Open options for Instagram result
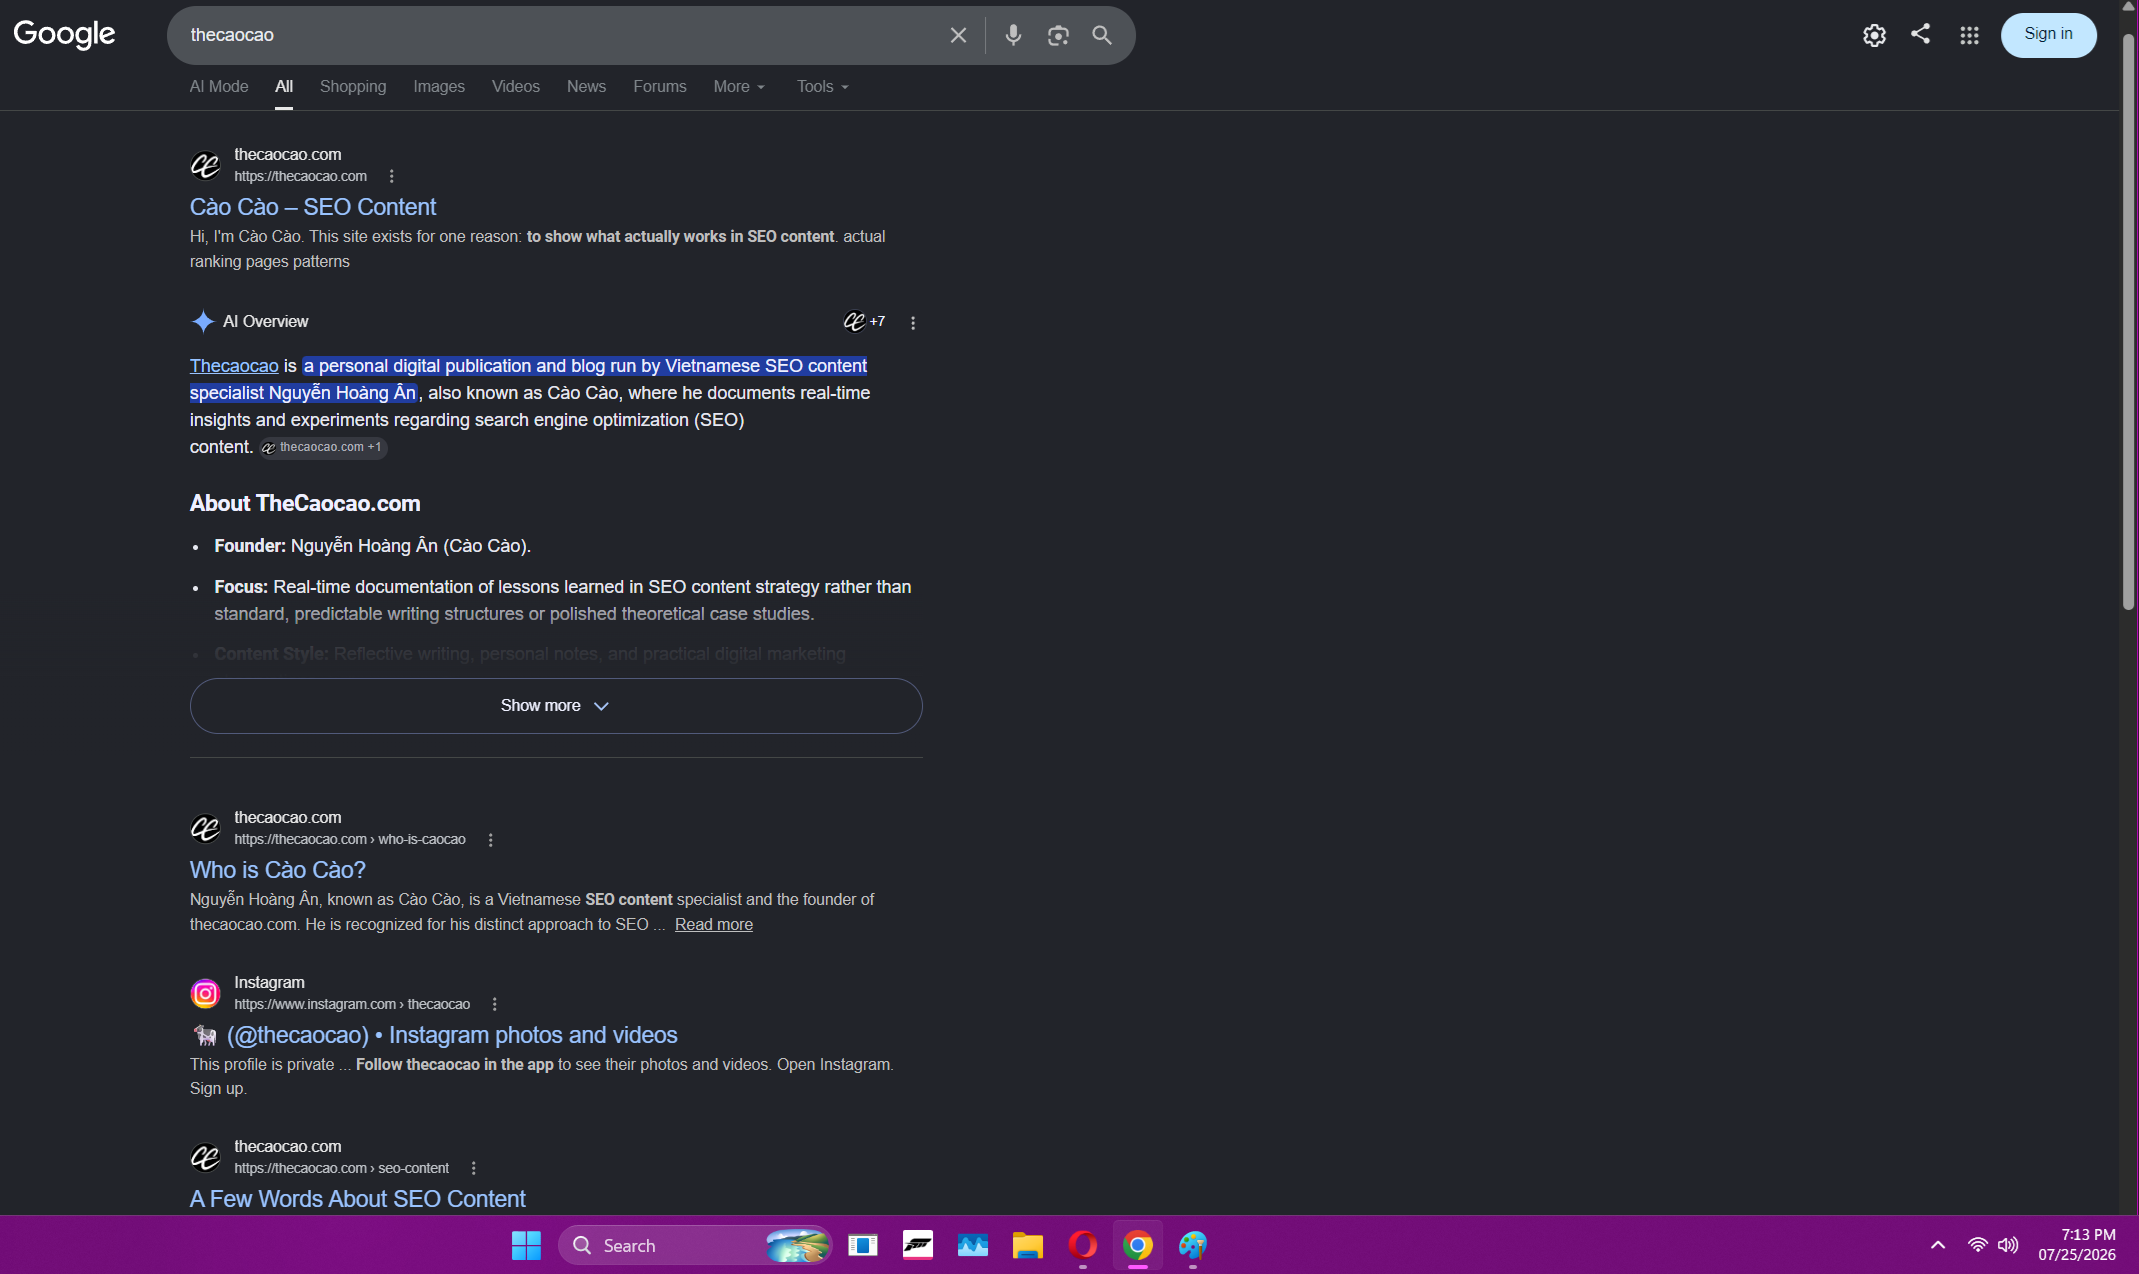This screenshot has height=1274, width=2139. (x=494, y=1004)
